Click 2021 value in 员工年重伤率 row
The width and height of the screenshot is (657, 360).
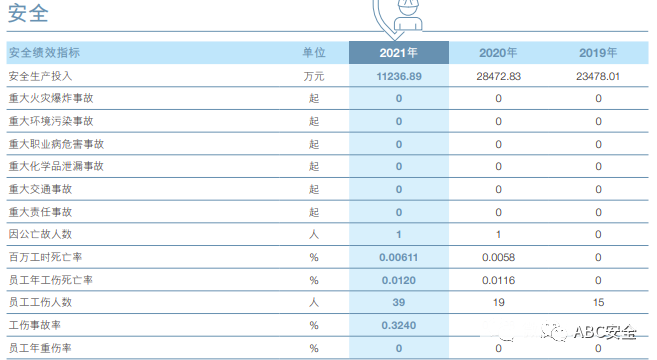[398, 348]
